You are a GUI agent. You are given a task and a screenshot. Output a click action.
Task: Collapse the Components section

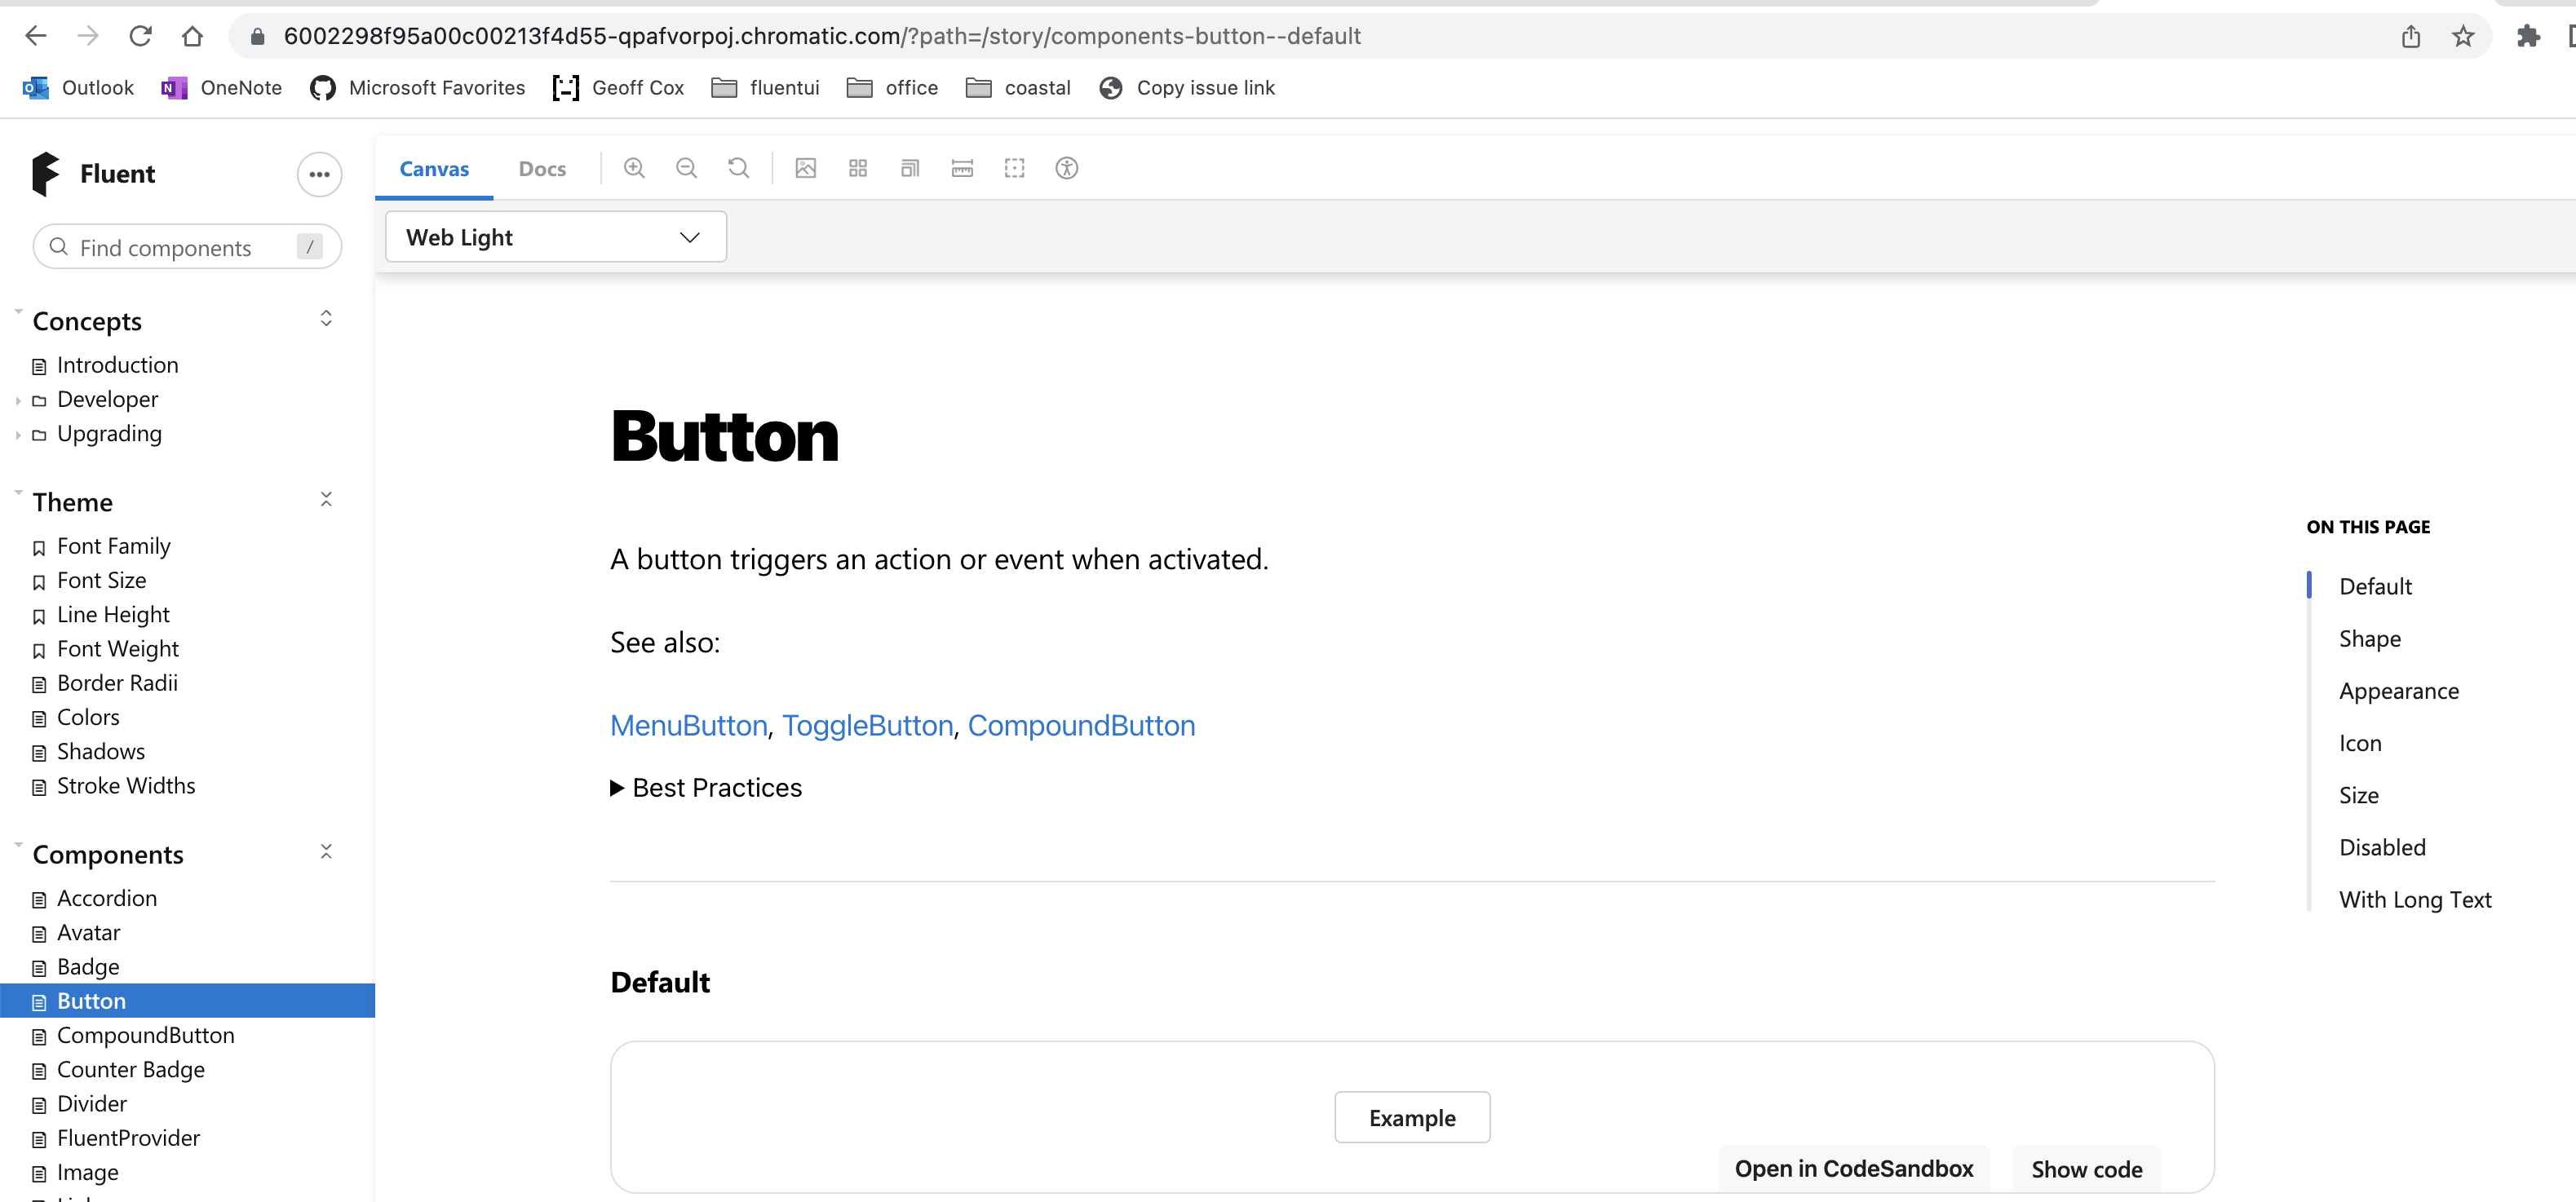pos(327,851)
